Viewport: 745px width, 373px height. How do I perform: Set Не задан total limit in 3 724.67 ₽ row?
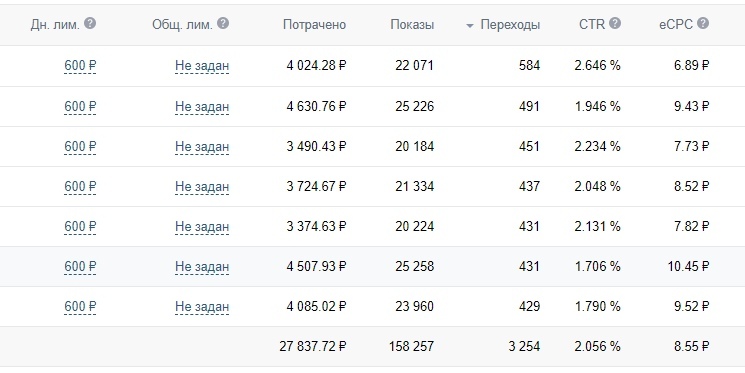point(202,186)
